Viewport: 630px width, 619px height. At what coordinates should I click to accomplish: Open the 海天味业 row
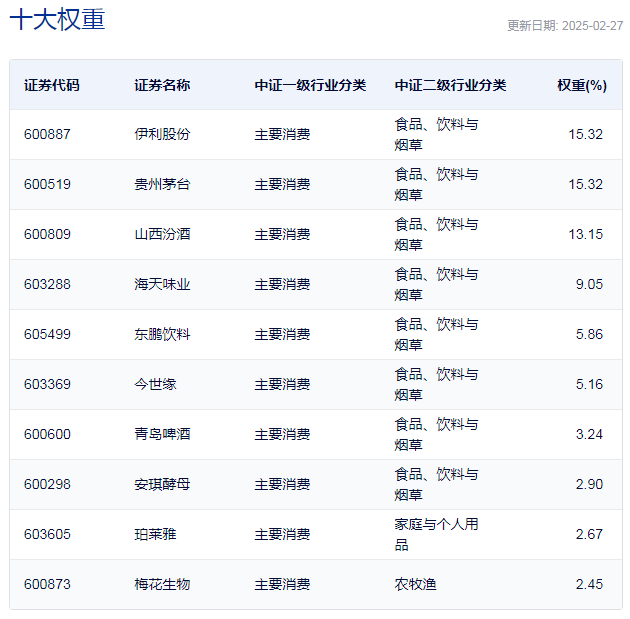click(162, 284)
